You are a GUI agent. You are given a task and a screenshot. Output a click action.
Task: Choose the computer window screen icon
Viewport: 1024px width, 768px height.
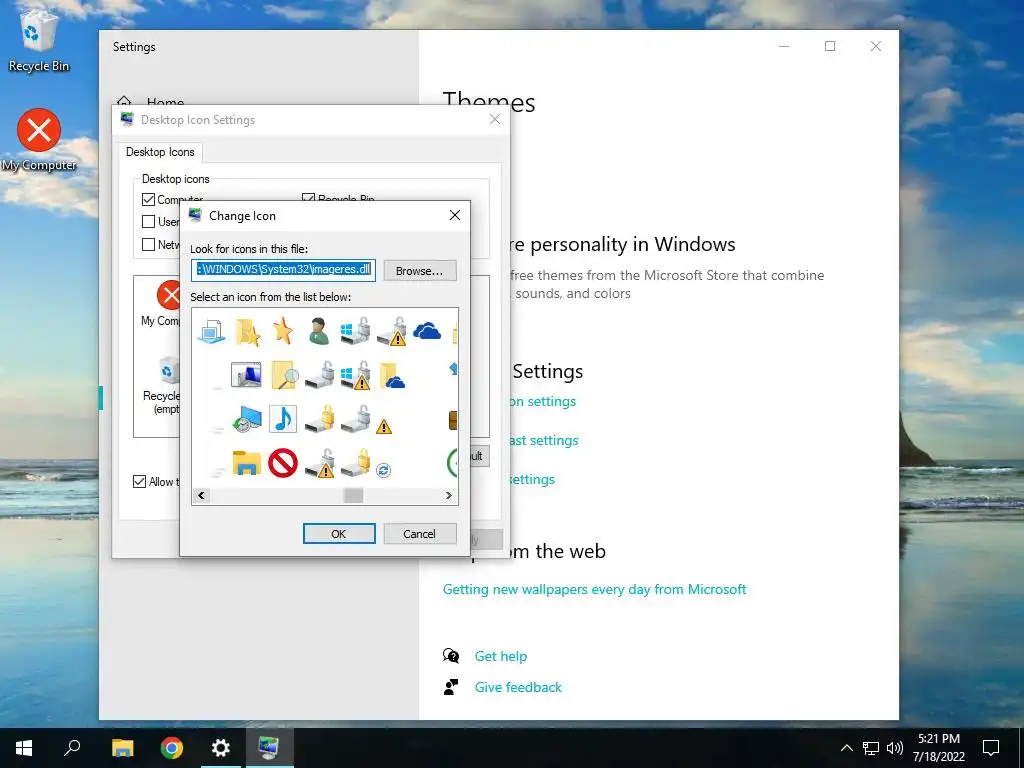[246, 375]
